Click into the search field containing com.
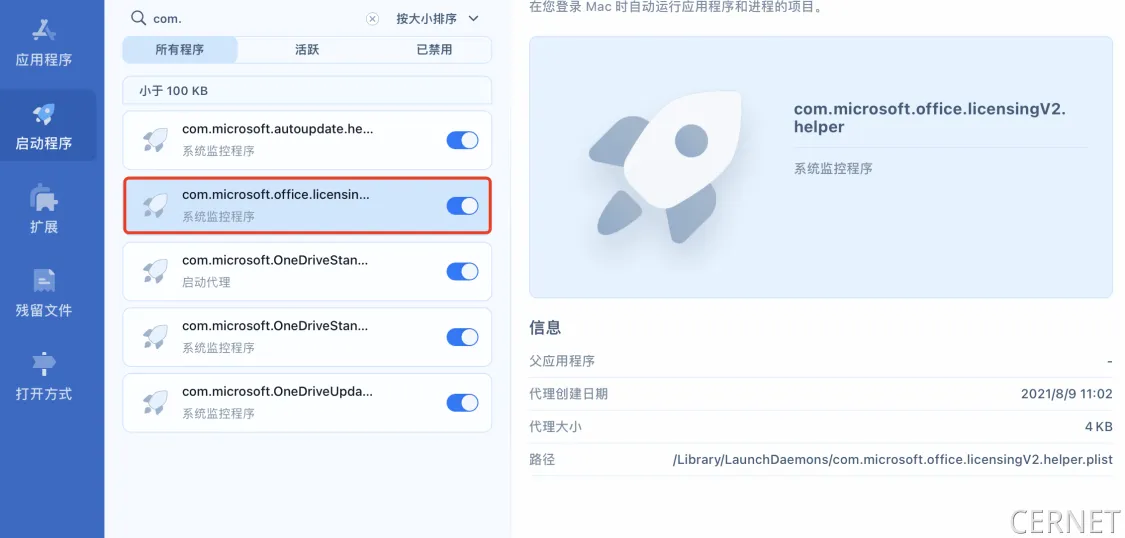The image size is (1125, 538). coord(250,19)
